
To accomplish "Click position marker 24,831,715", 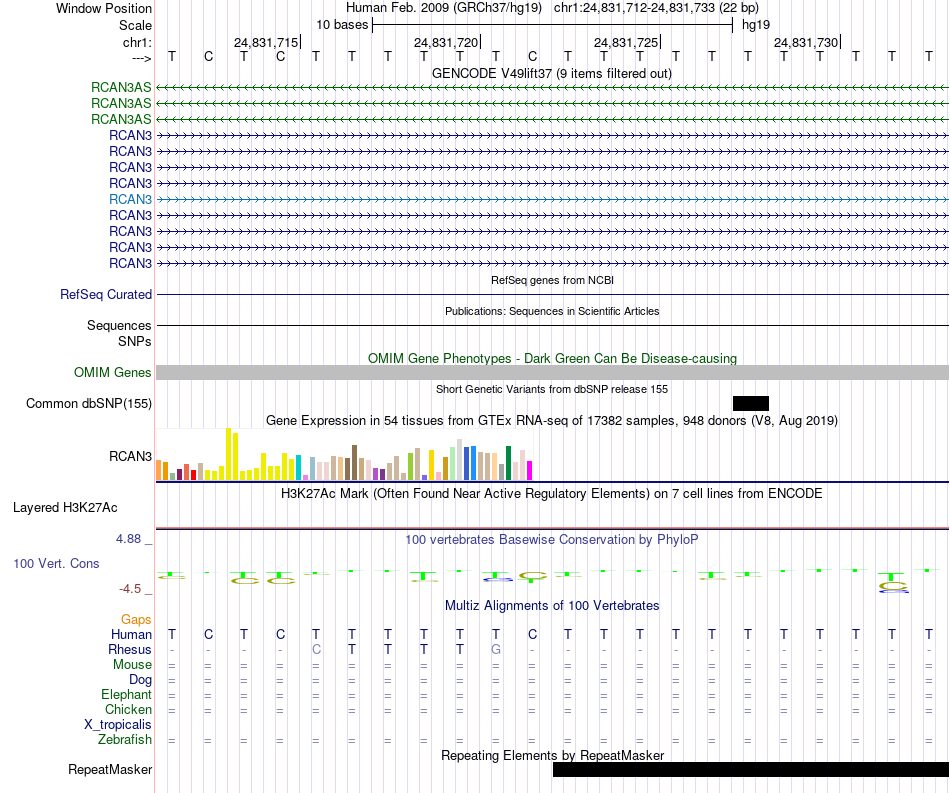I will point(266,42).
